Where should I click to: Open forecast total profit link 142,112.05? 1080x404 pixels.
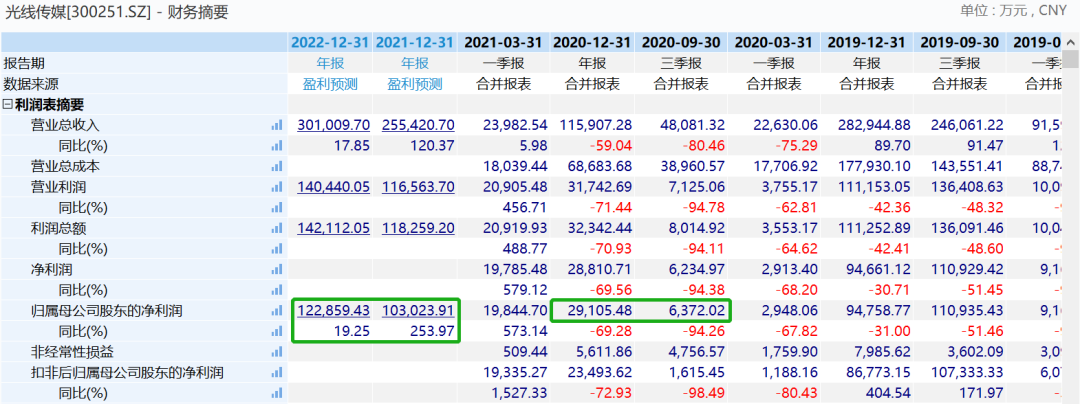coord(334,228)
